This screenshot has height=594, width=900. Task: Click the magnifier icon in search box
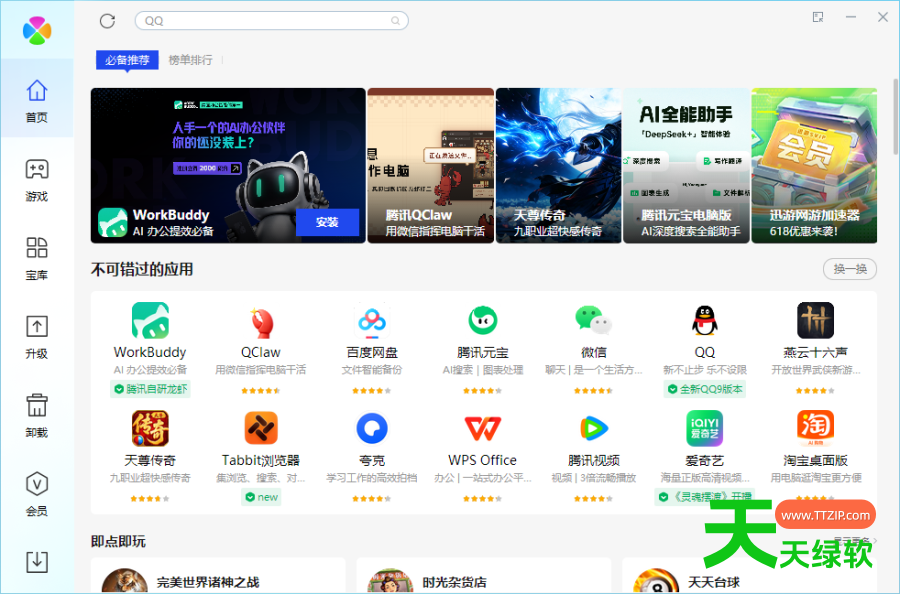point(395,21)
